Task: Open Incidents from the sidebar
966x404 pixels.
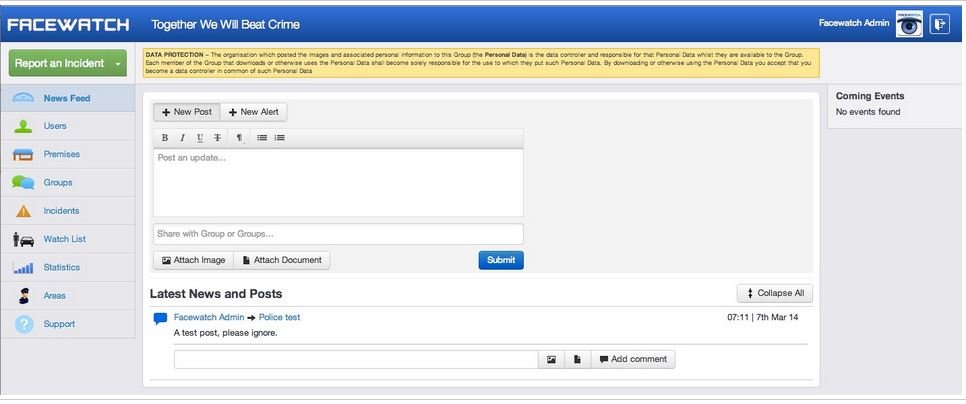Action: coord(61,211)
